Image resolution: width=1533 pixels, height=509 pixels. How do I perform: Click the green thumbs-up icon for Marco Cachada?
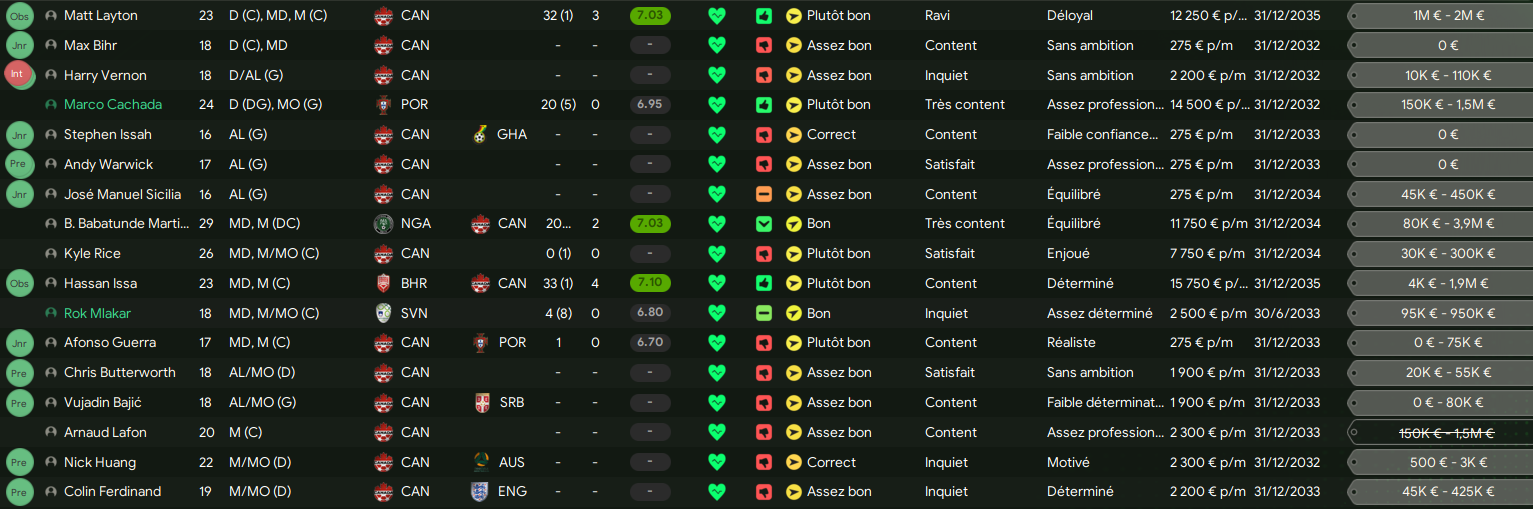(764, 104)
